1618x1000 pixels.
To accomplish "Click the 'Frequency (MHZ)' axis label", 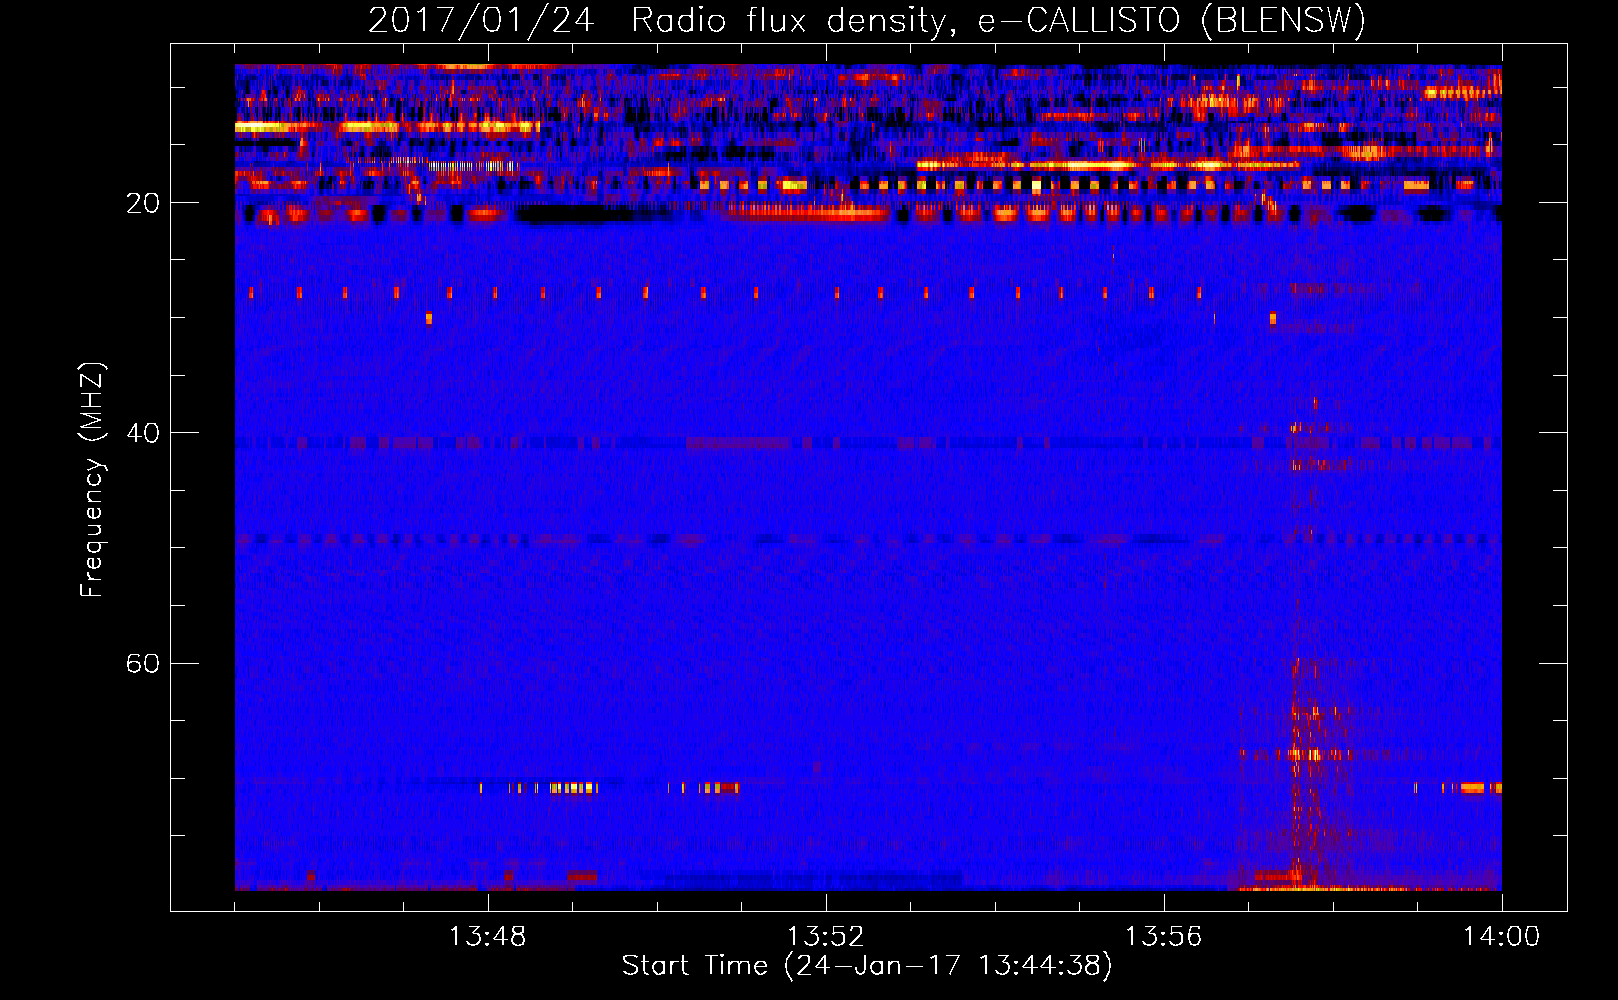I will point(91,480).
